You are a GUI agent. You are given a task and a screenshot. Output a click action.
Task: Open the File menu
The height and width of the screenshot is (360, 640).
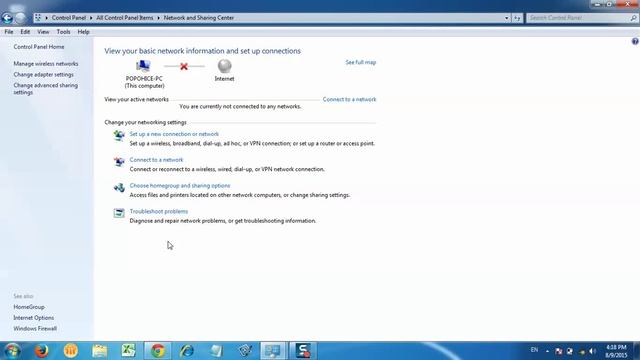coord(9,32)
